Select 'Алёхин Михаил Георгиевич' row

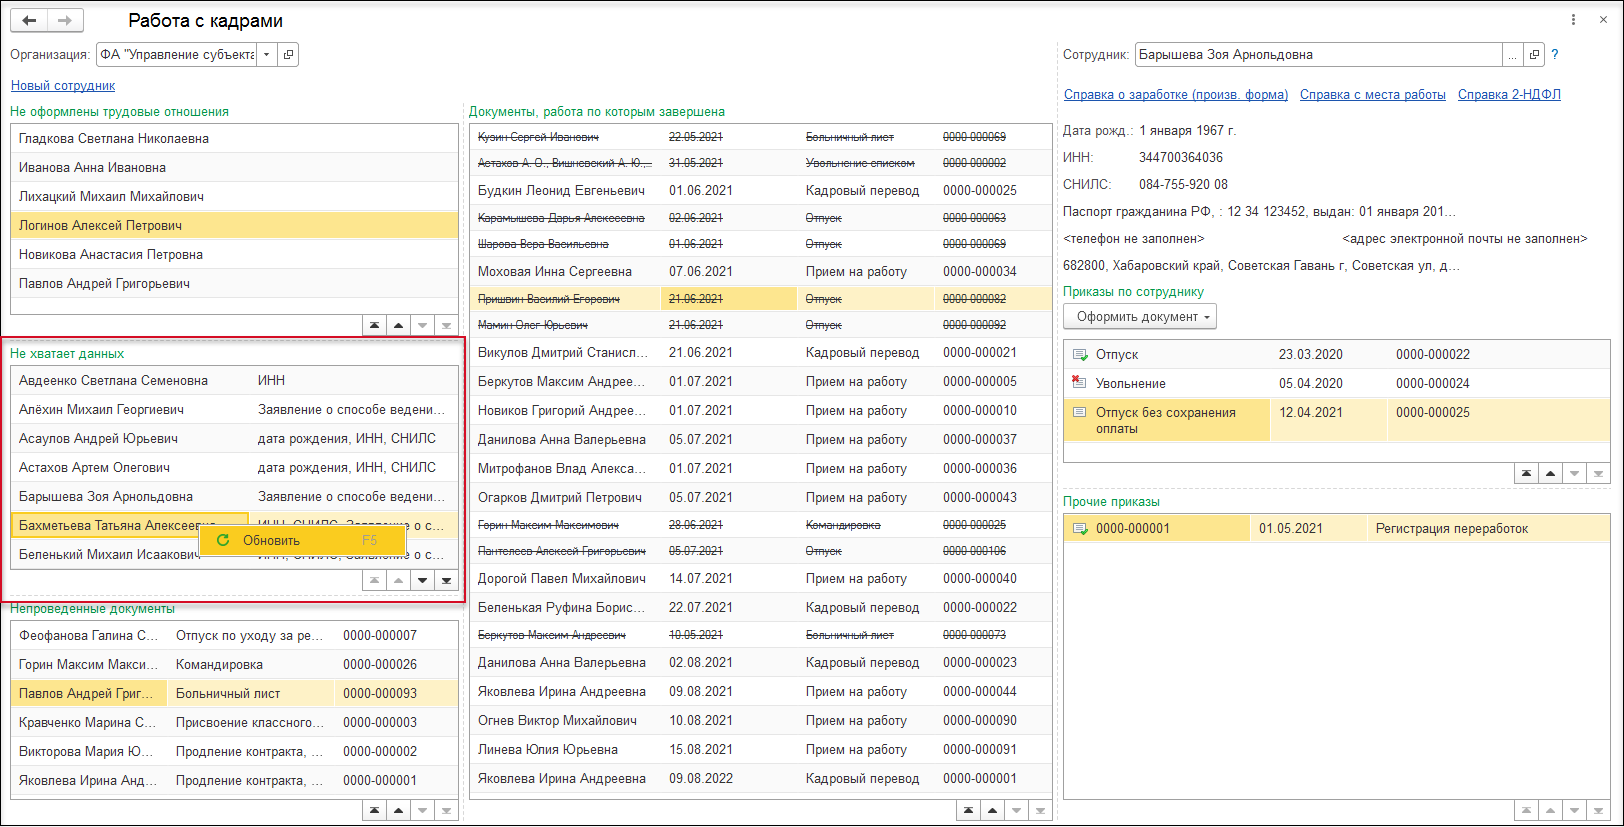tap(234, 410)
